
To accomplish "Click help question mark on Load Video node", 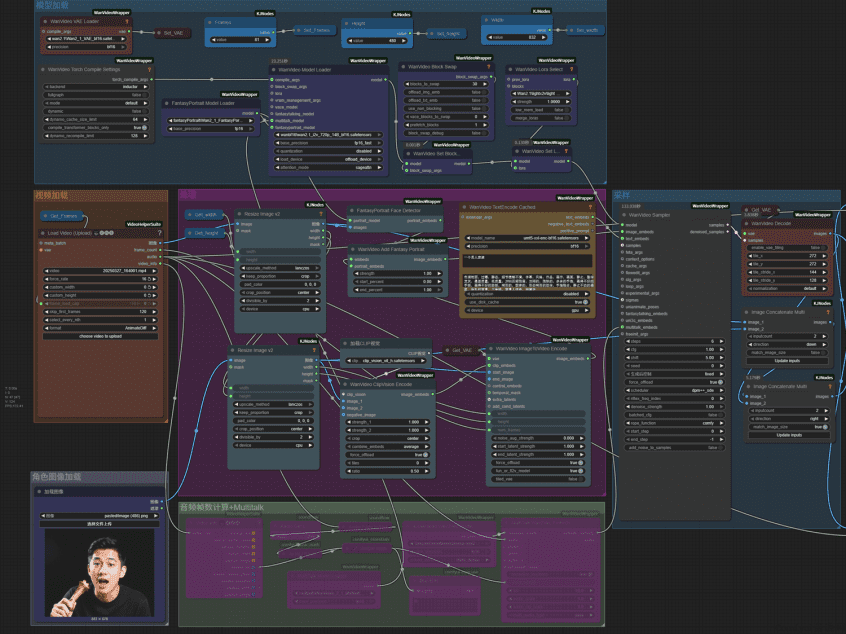I will pyautogui.click(x=159, y=233).
